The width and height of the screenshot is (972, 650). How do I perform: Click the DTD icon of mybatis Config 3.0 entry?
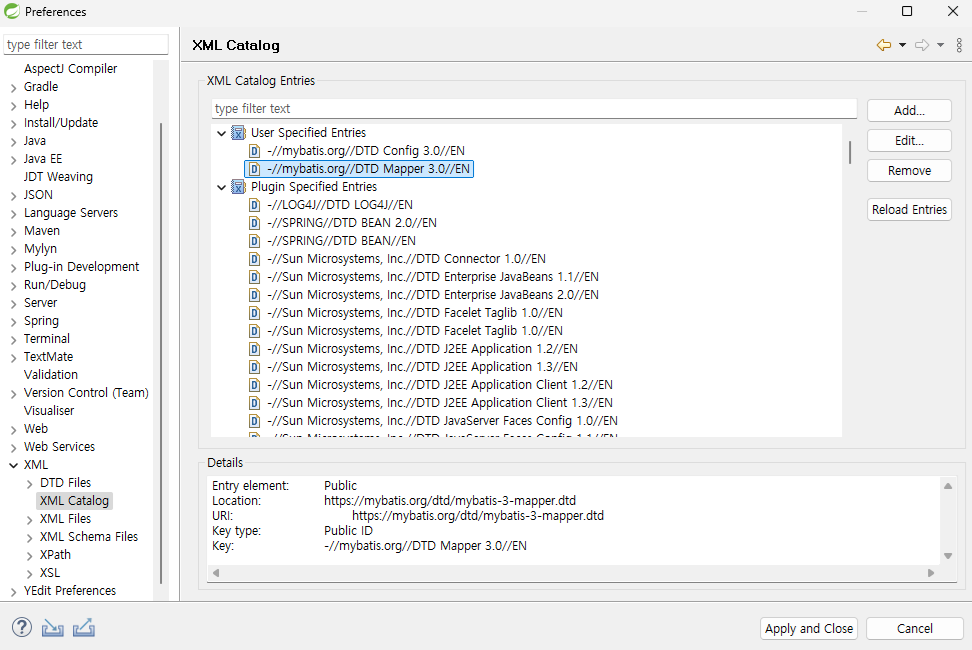[x=254, y=151]
